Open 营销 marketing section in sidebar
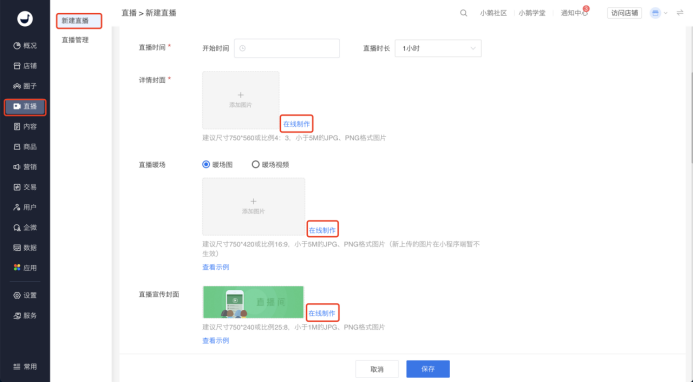 25,167
